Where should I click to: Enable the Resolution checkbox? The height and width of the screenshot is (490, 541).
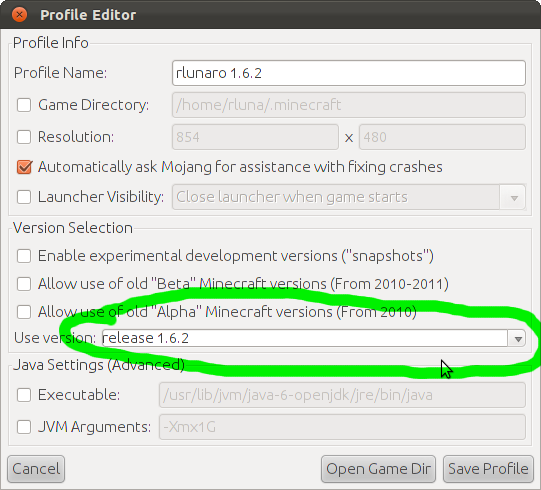[x=24, y=137]
